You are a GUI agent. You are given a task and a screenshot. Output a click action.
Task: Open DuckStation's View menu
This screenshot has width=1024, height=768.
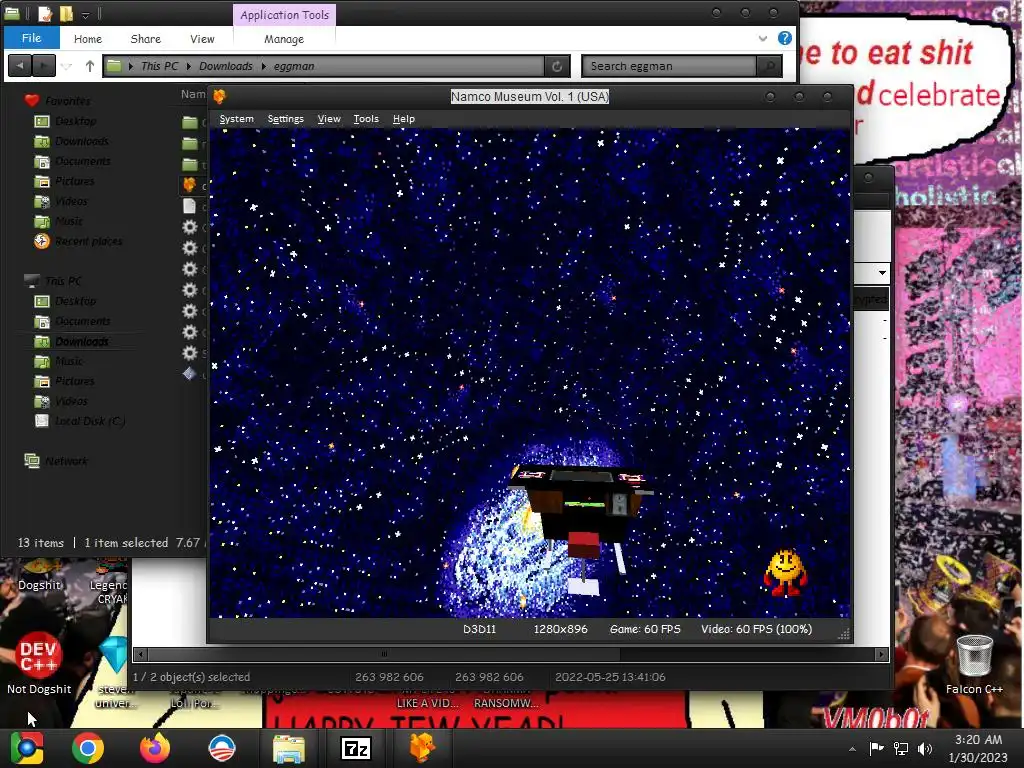pyautogui.click(x=329, y=119)
